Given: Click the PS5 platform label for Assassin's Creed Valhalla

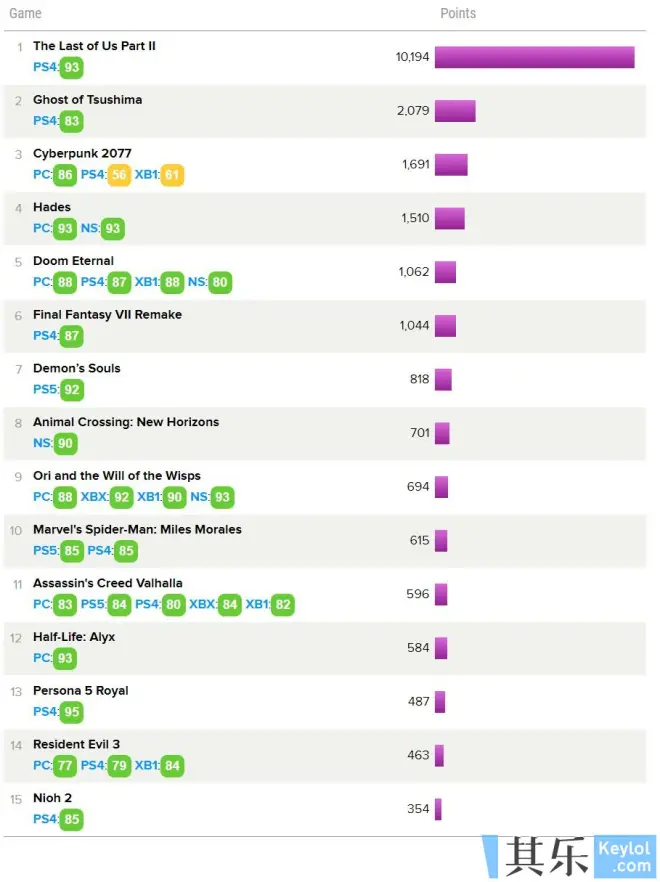Looking at the screenshot, I should (x=93, y=604).
